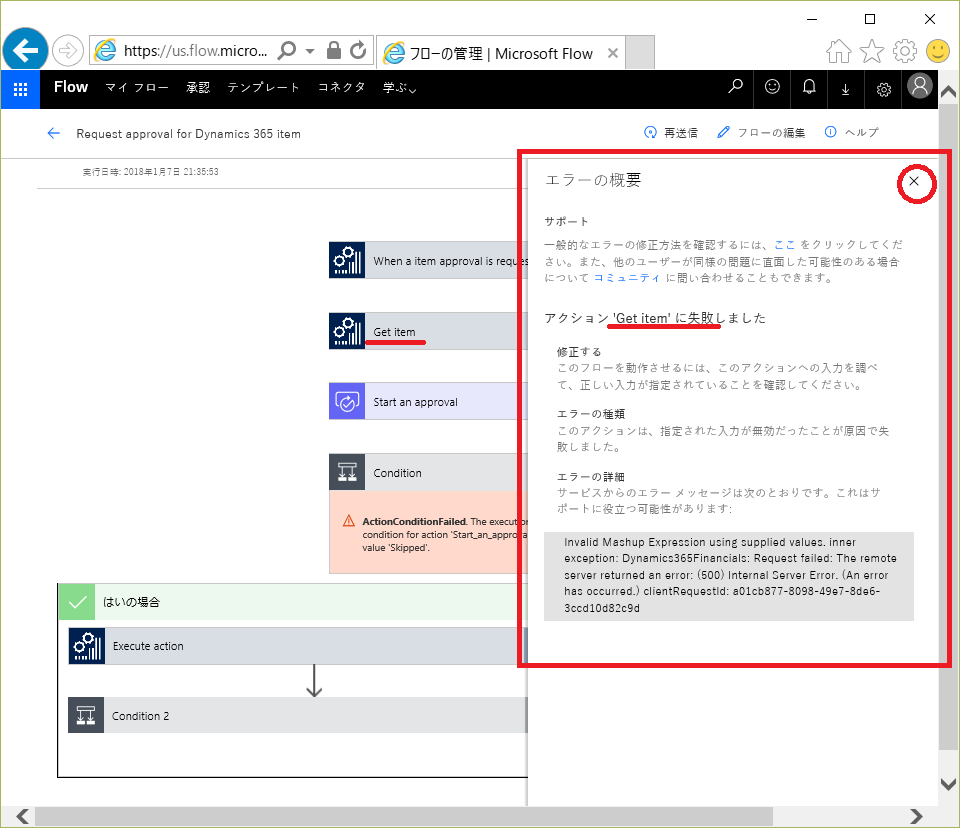Click the browser forward arrow button

67,51
